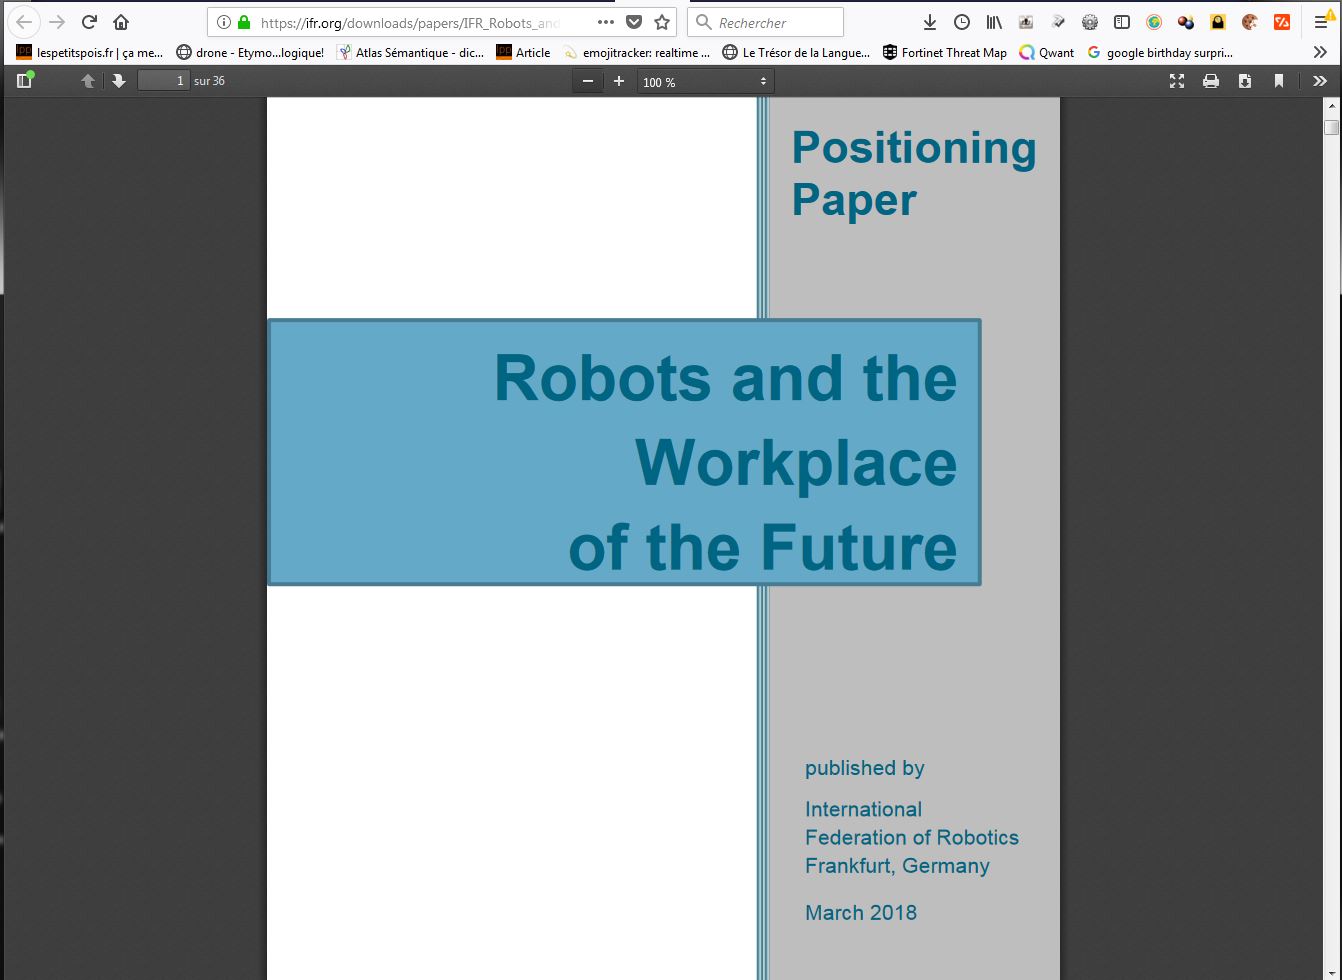Viewport: 1342px width, 980px height.
Task: Open page actions three-dot menu
Action: [606, 22]
